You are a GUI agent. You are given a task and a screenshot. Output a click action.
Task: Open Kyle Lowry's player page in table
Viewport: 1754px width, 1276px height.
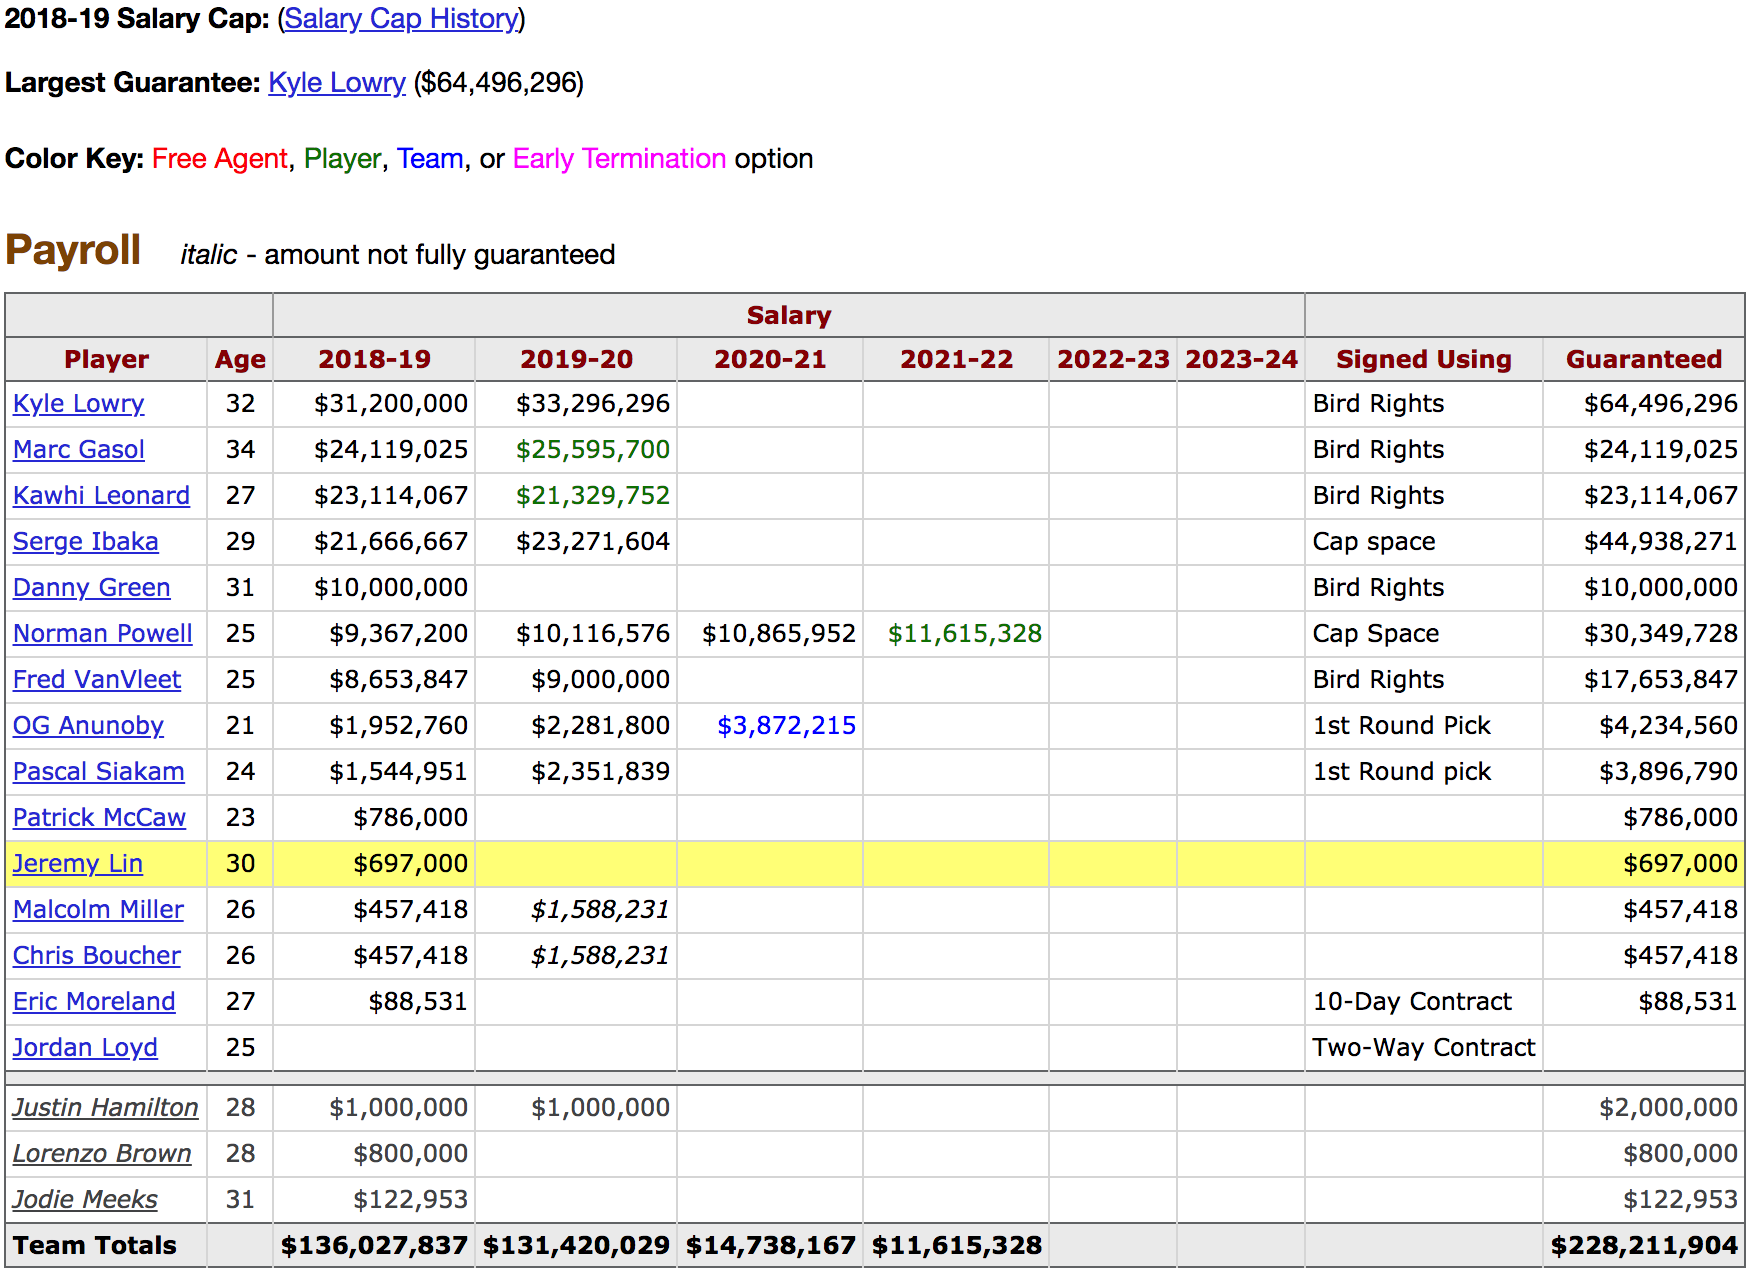point(79,404)
